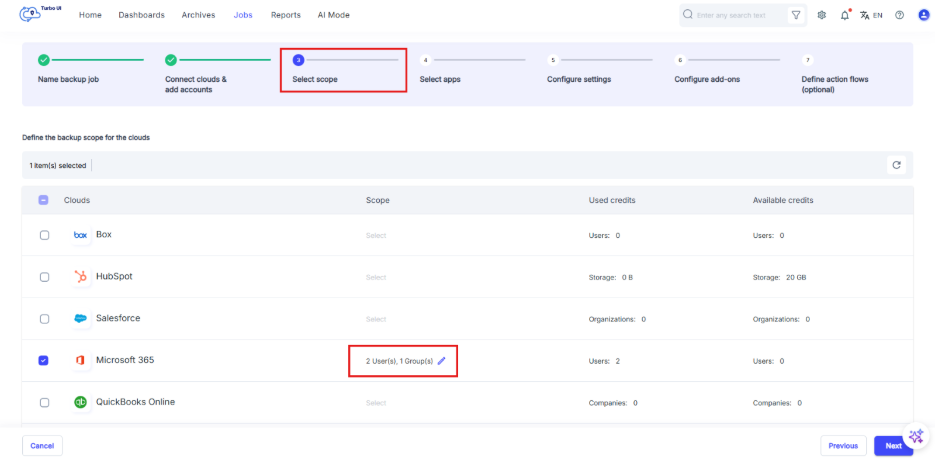Click the Next button
The height and width of the screenshot is (463, 936).
pos(892,446)
